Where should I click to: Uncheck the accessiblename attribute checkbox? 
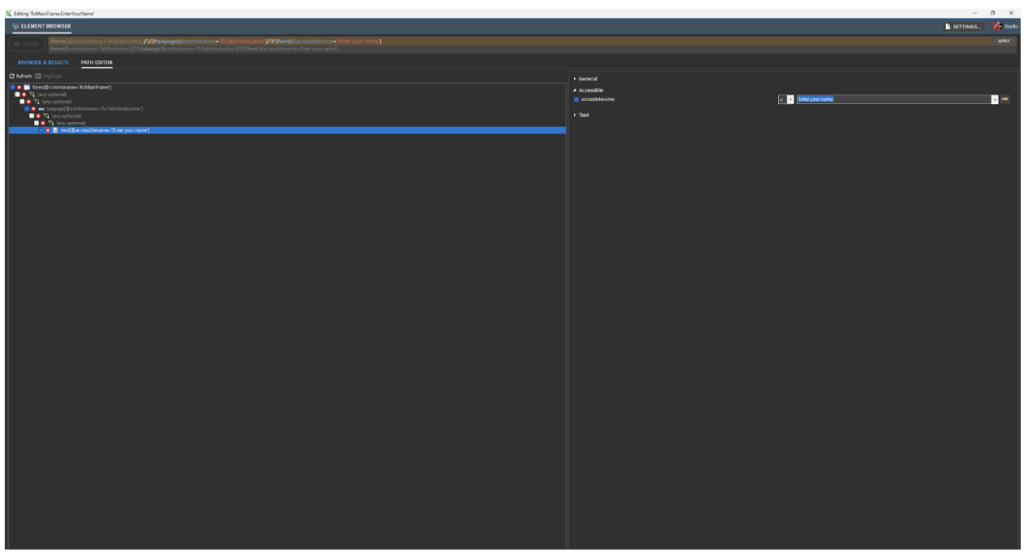576,99
